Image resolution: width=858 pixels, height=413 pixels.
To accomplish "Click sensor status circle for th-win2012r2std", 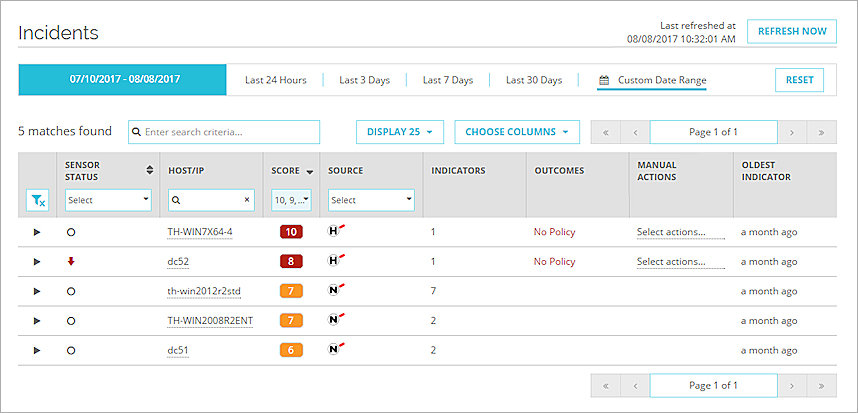I will 71,292.
